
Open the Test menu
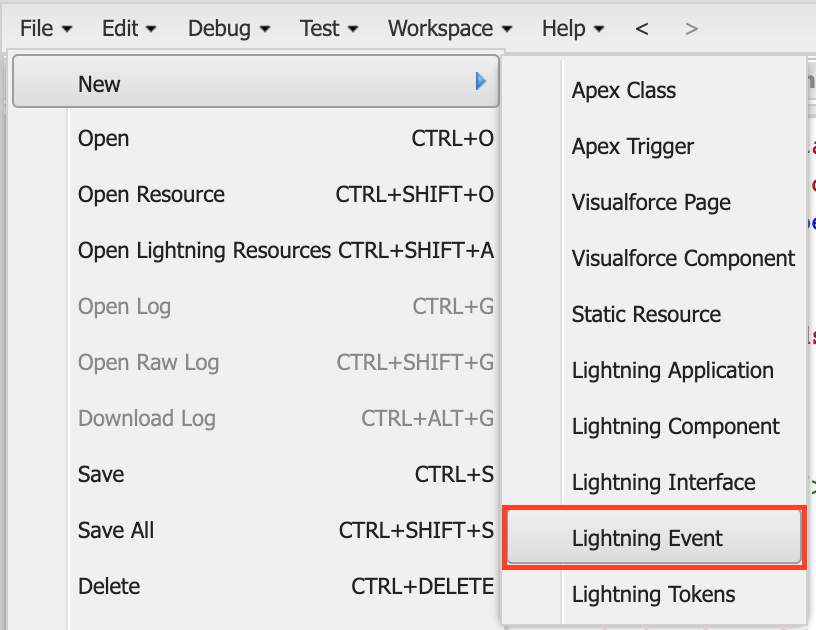(322, 28)
